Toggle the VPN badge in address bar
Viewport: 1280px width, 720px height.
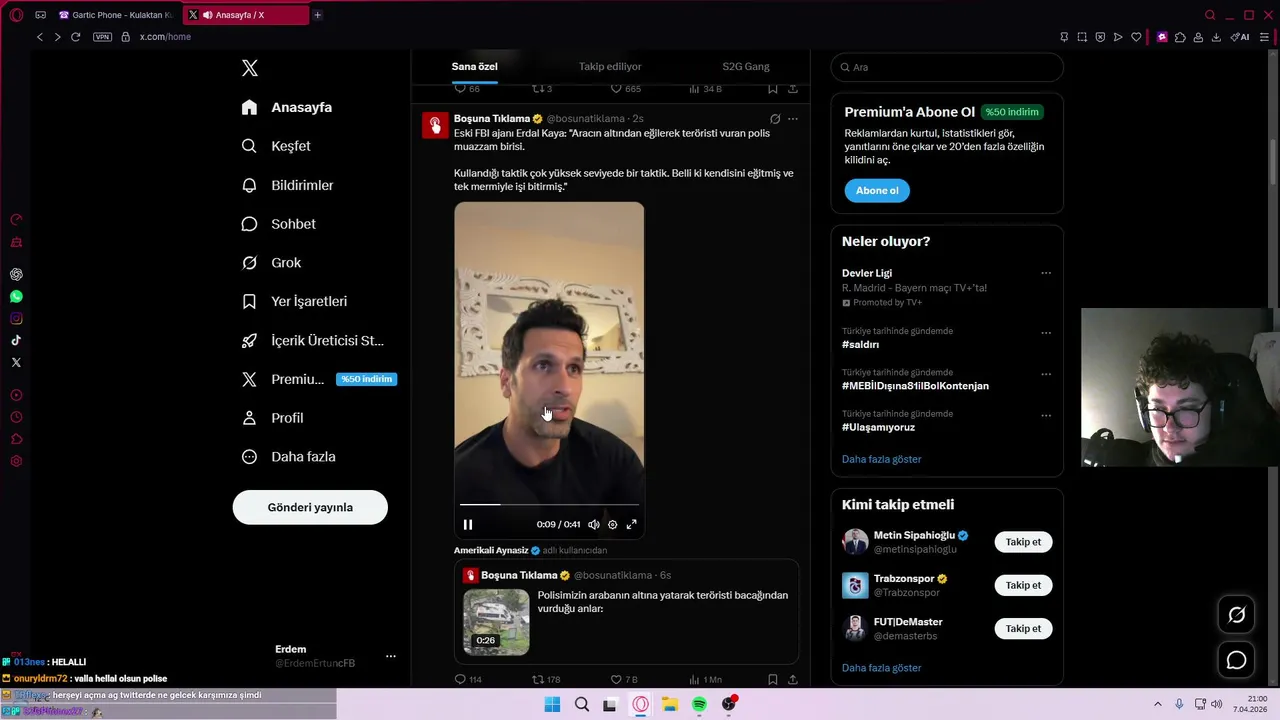click(102, 37)
